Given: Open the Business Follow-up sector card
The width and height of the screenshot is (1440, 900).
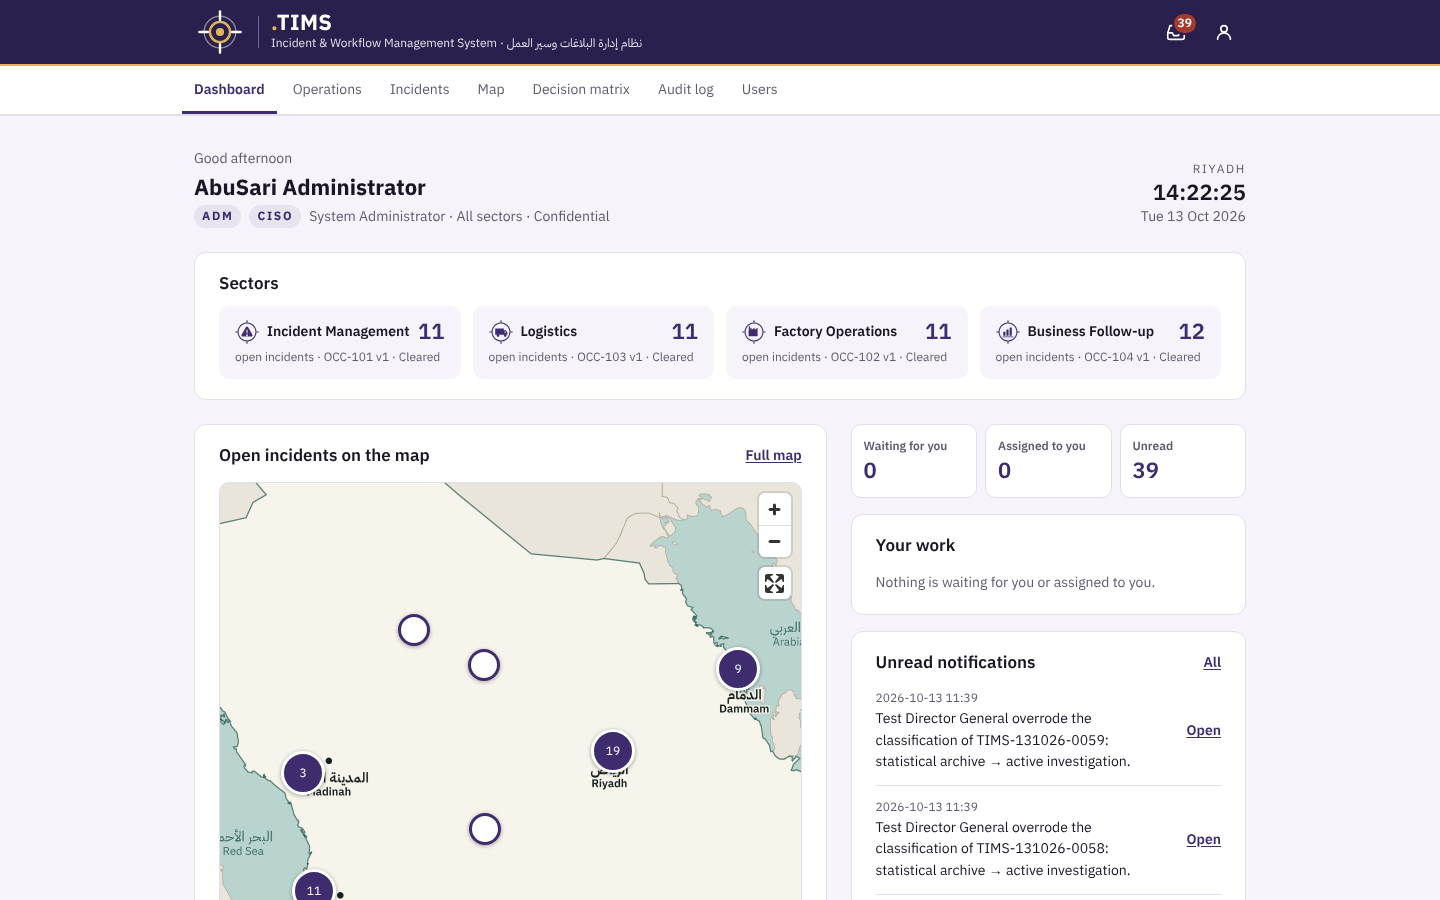Looking at the screenshot, I should tap(1100, 342).
